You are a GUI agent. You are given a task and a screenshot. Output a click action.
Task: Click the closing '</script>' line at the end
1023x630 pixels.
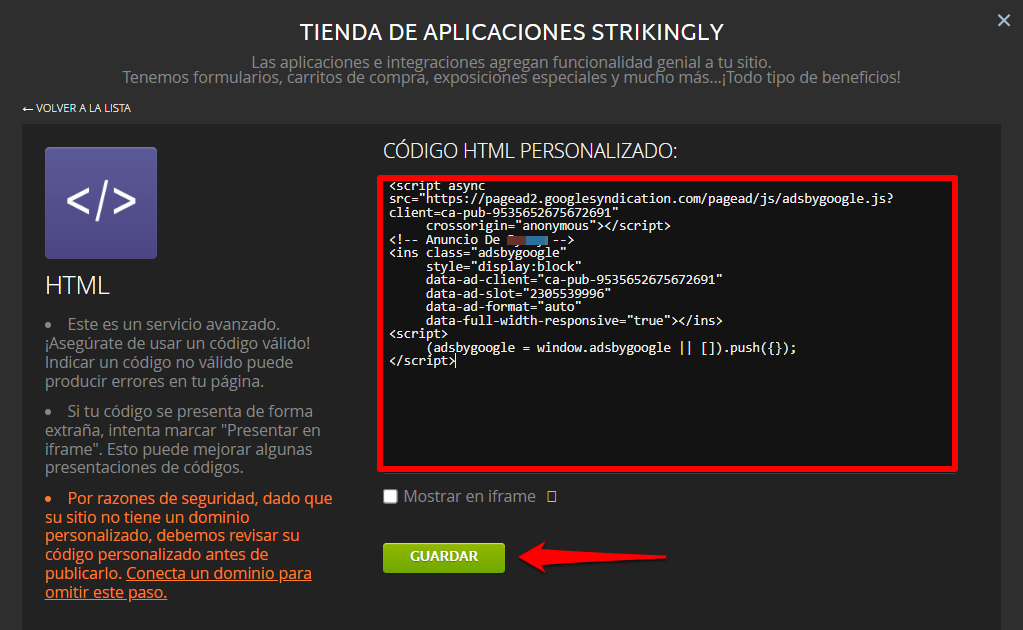pos(421,361)
